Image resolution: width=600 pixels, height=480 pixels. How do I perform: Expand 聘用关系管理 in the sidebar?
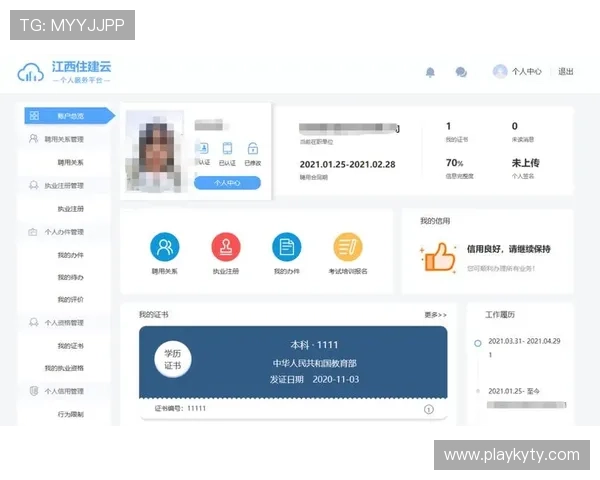(x=64, y=139)
